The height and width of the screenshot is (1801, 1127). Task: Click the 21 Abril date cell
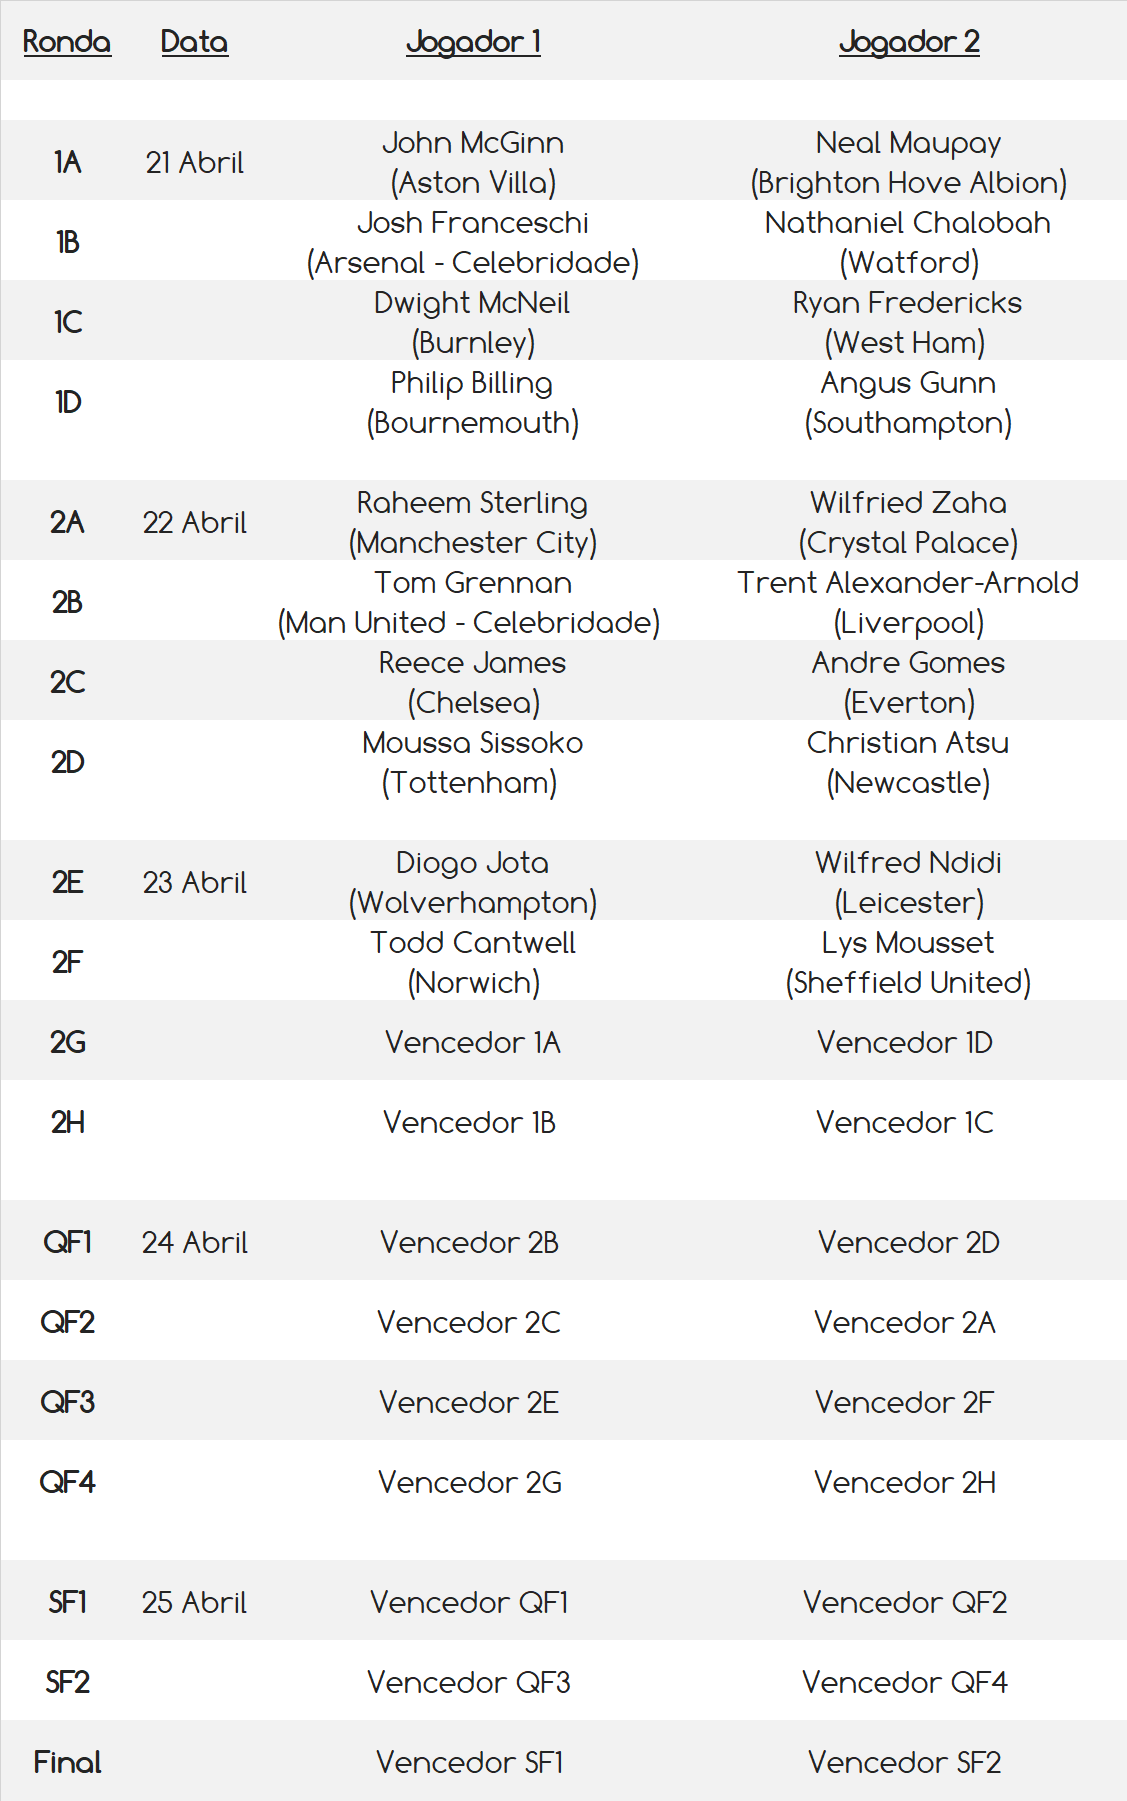pyautogui.click(x=194, y=162)
